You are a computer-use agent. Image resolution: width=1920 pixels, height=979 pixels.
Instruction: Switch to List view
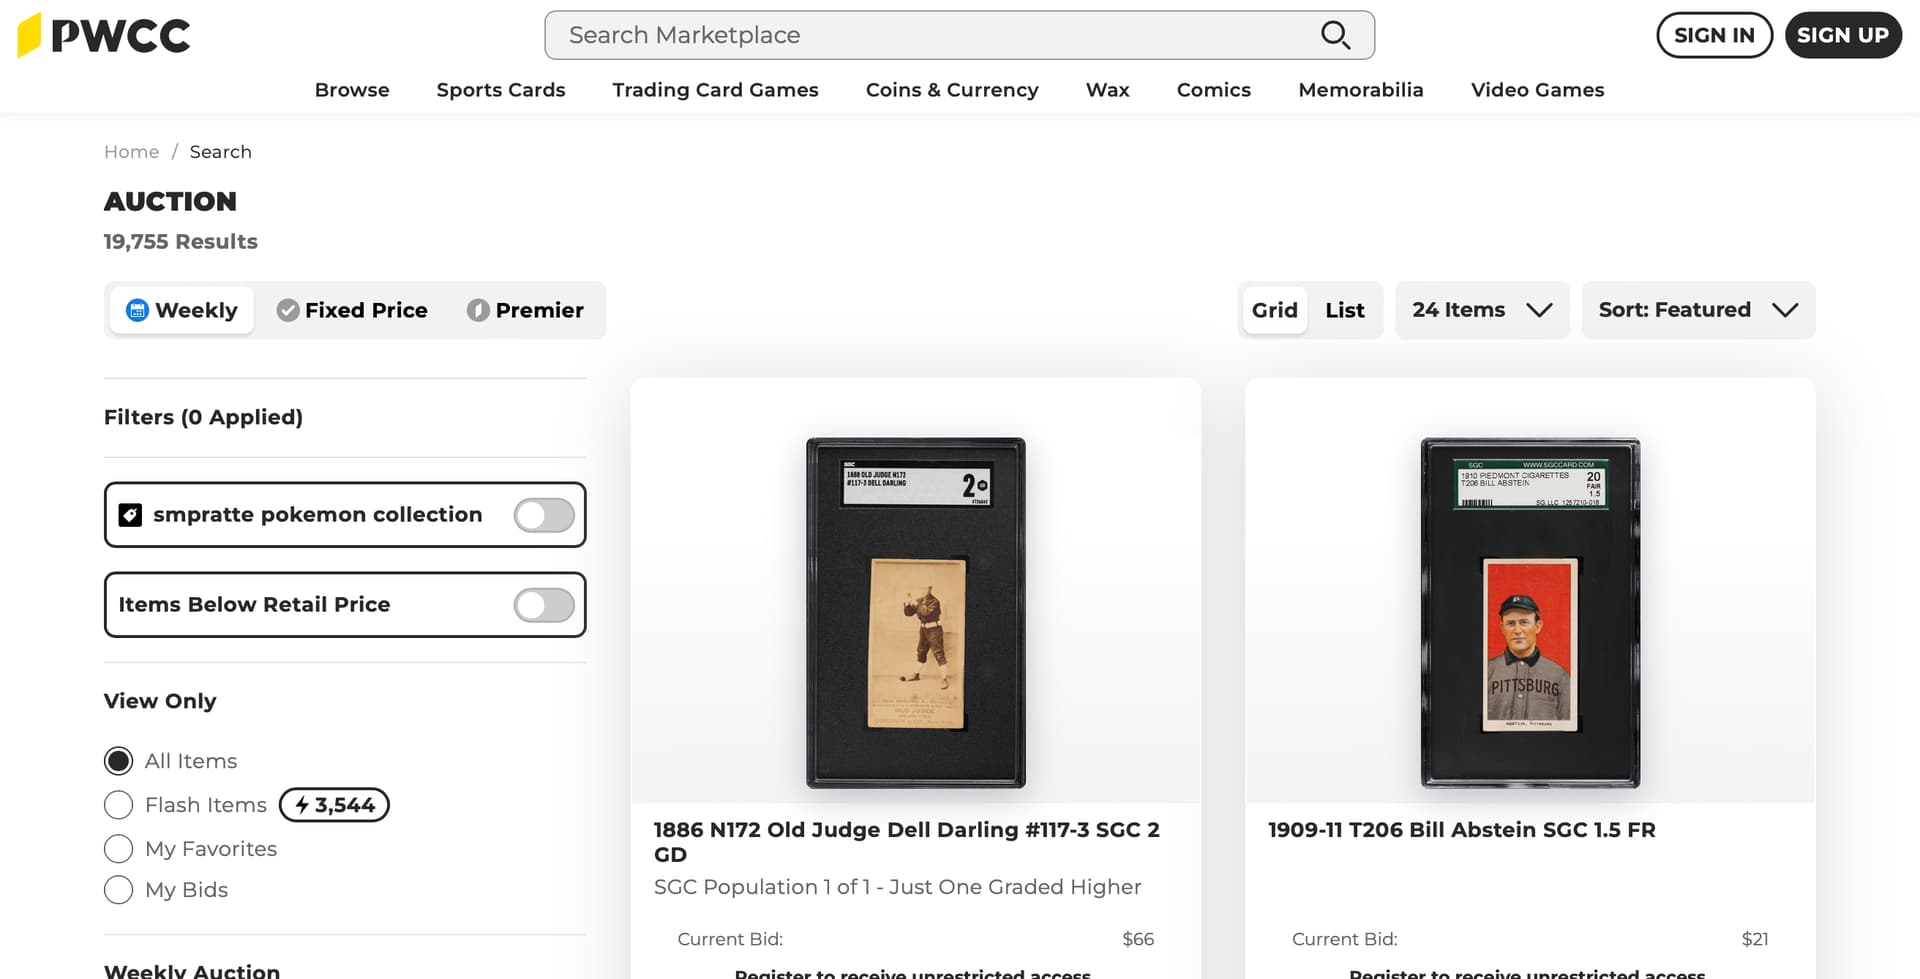pyautogui.click(x=1345, y=310)
